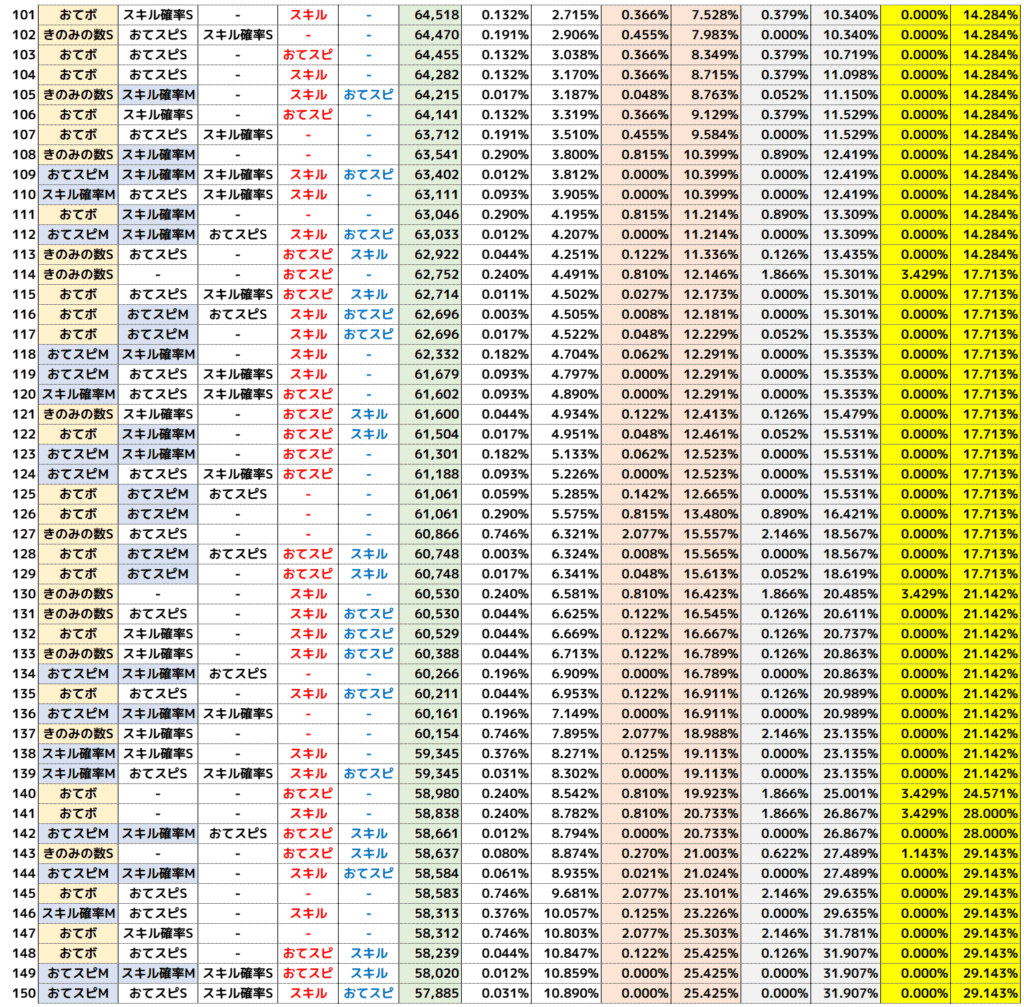Click the first スキル確率M cell in row 110
Screen dimensions: 1024x1007
pyautogui.click(x=79, y=194)
